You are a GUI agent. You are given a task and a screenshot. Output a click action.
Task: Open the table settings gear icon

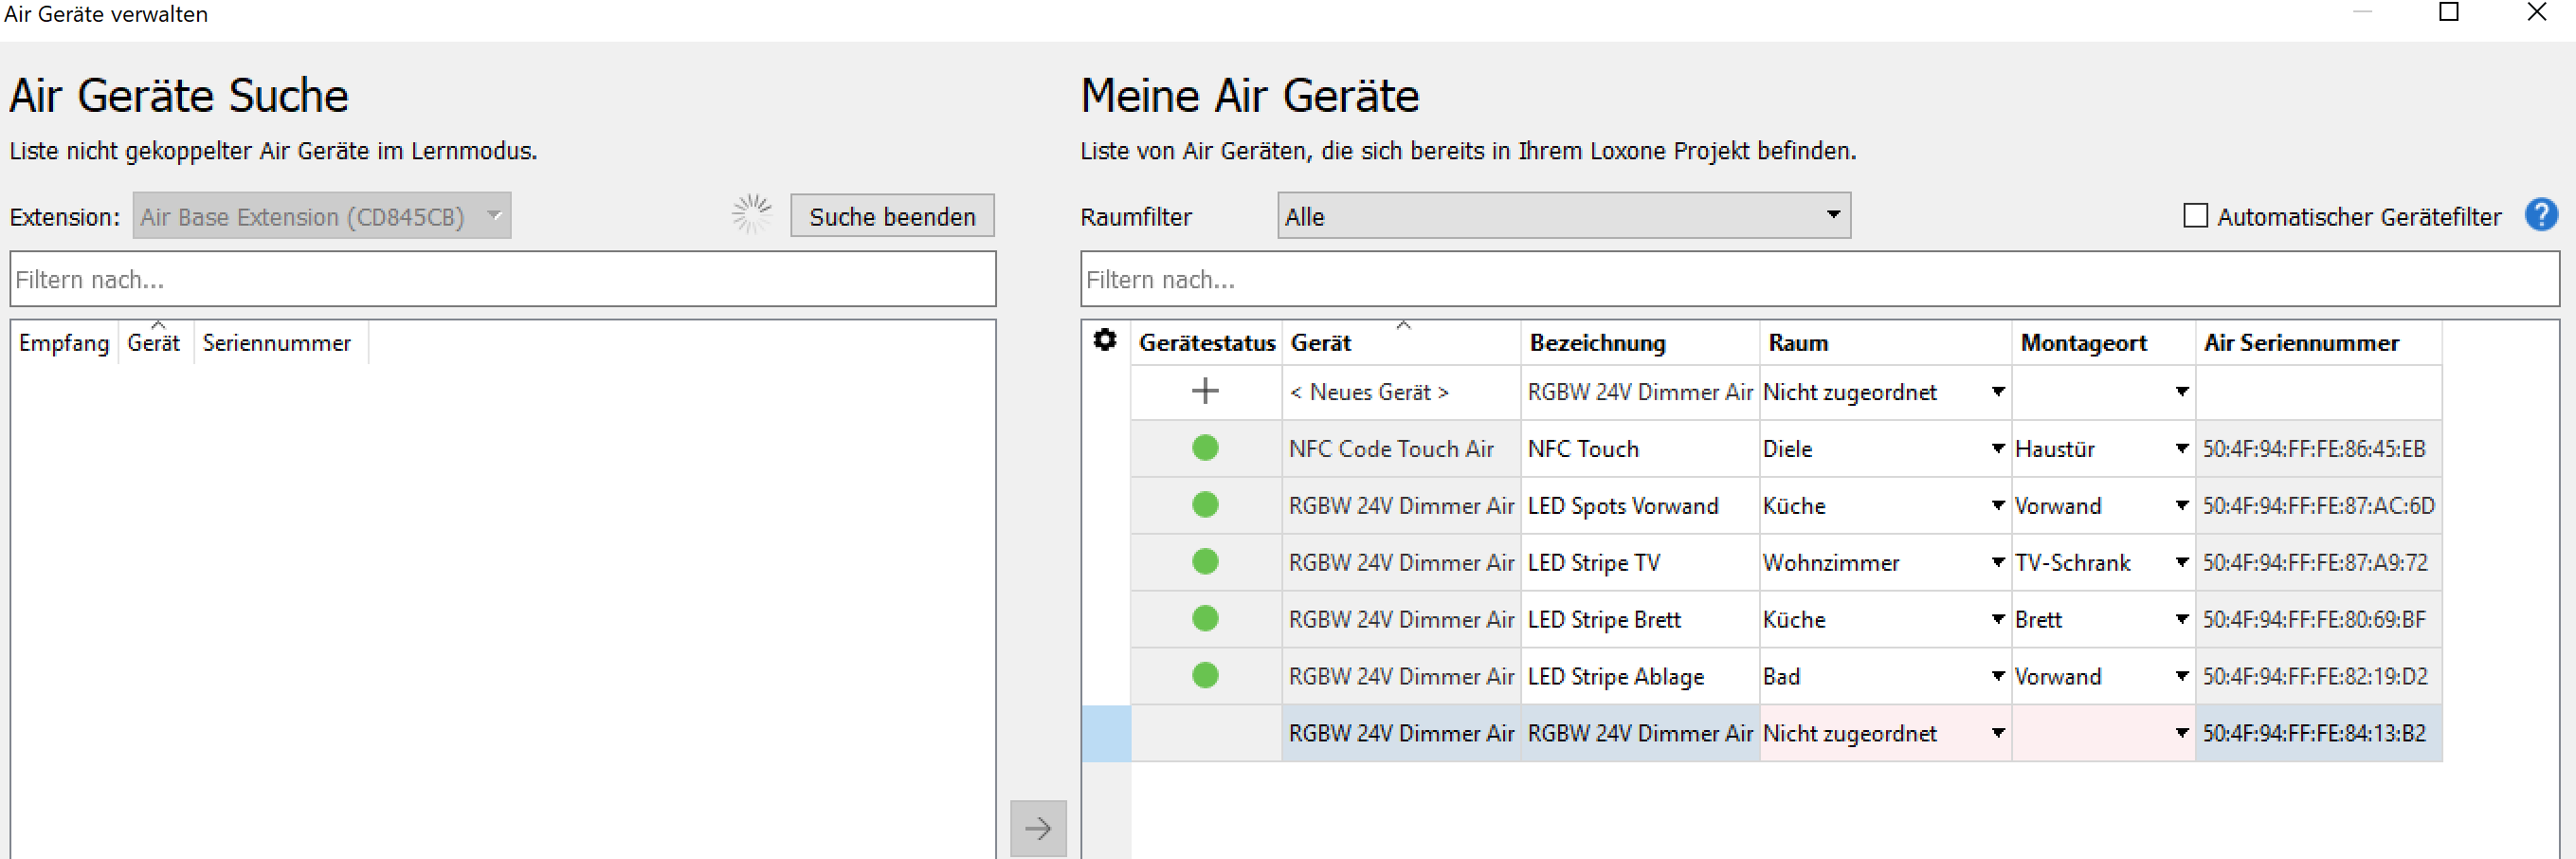[1104, 341]
